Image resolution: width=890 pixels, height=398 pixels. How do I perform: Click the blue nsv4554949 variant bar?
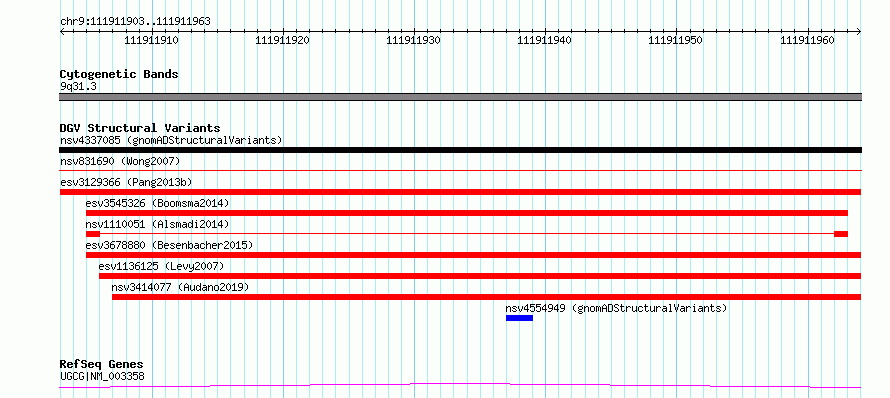[x=519, y=318]
